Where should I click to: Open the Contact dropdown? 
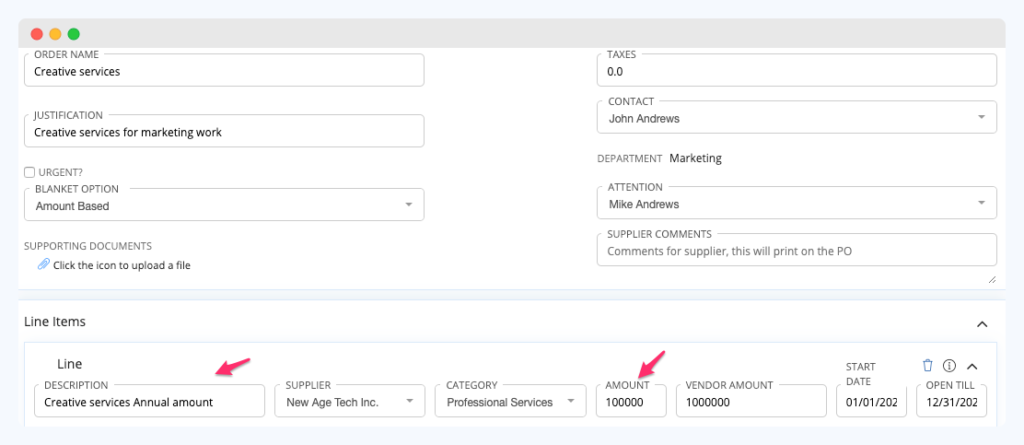click(797, 118)
